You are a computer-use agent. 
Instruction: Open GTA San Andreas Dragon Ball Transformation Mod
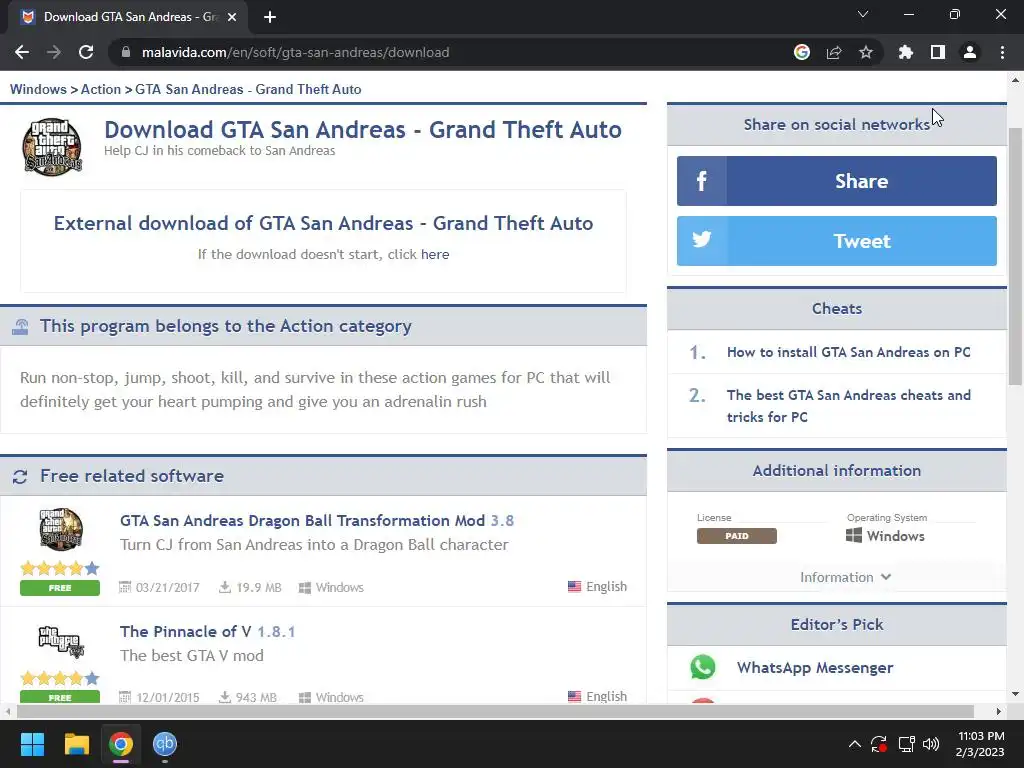pyautogui.click(x=317, y=520)
